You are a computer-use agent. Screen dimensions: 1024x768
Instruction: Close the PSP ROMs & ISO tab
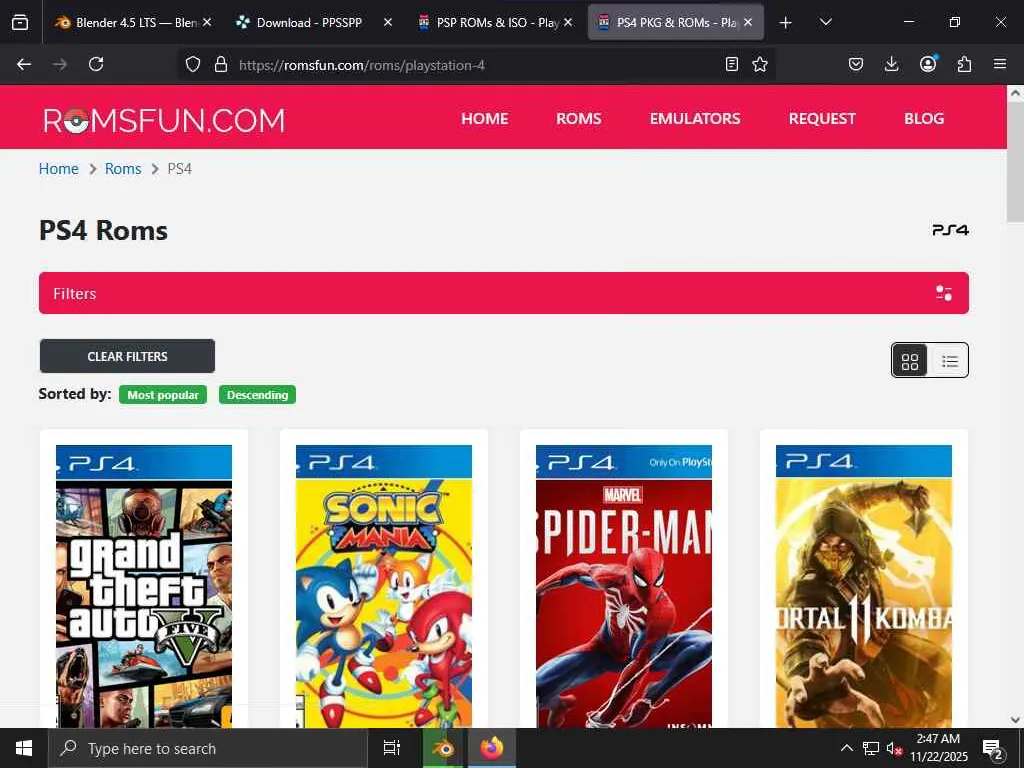568,22
